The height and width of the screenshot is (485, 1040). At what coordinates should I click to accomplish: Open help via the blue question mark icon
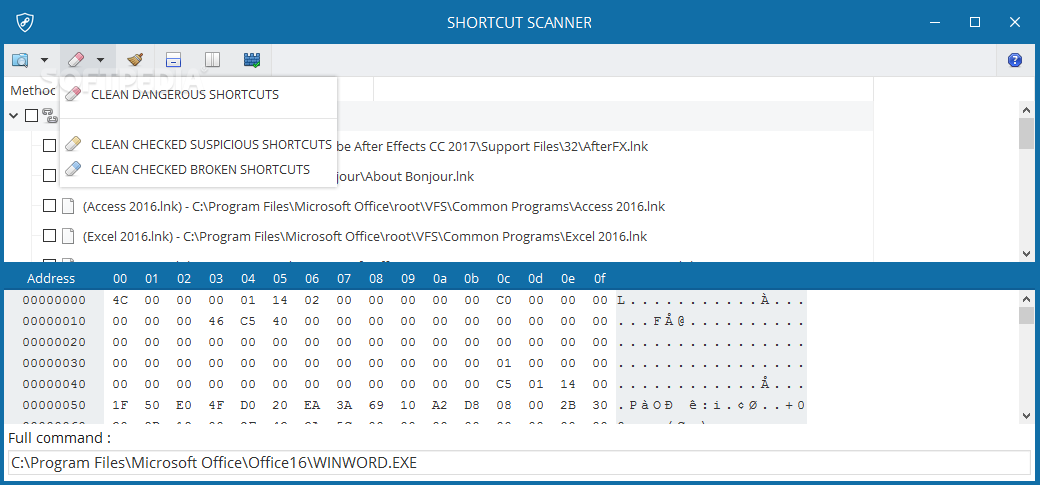1015,60
